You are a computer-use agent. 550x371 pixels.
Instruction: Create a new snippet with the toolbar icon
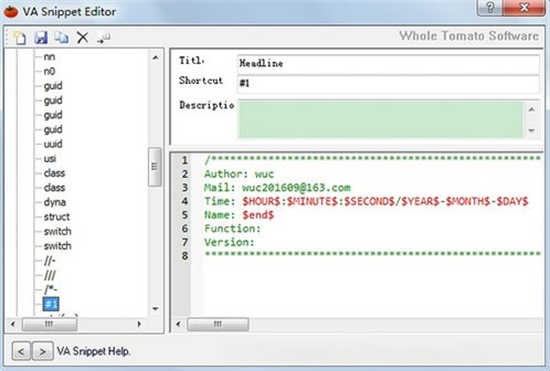pos(20,37)
